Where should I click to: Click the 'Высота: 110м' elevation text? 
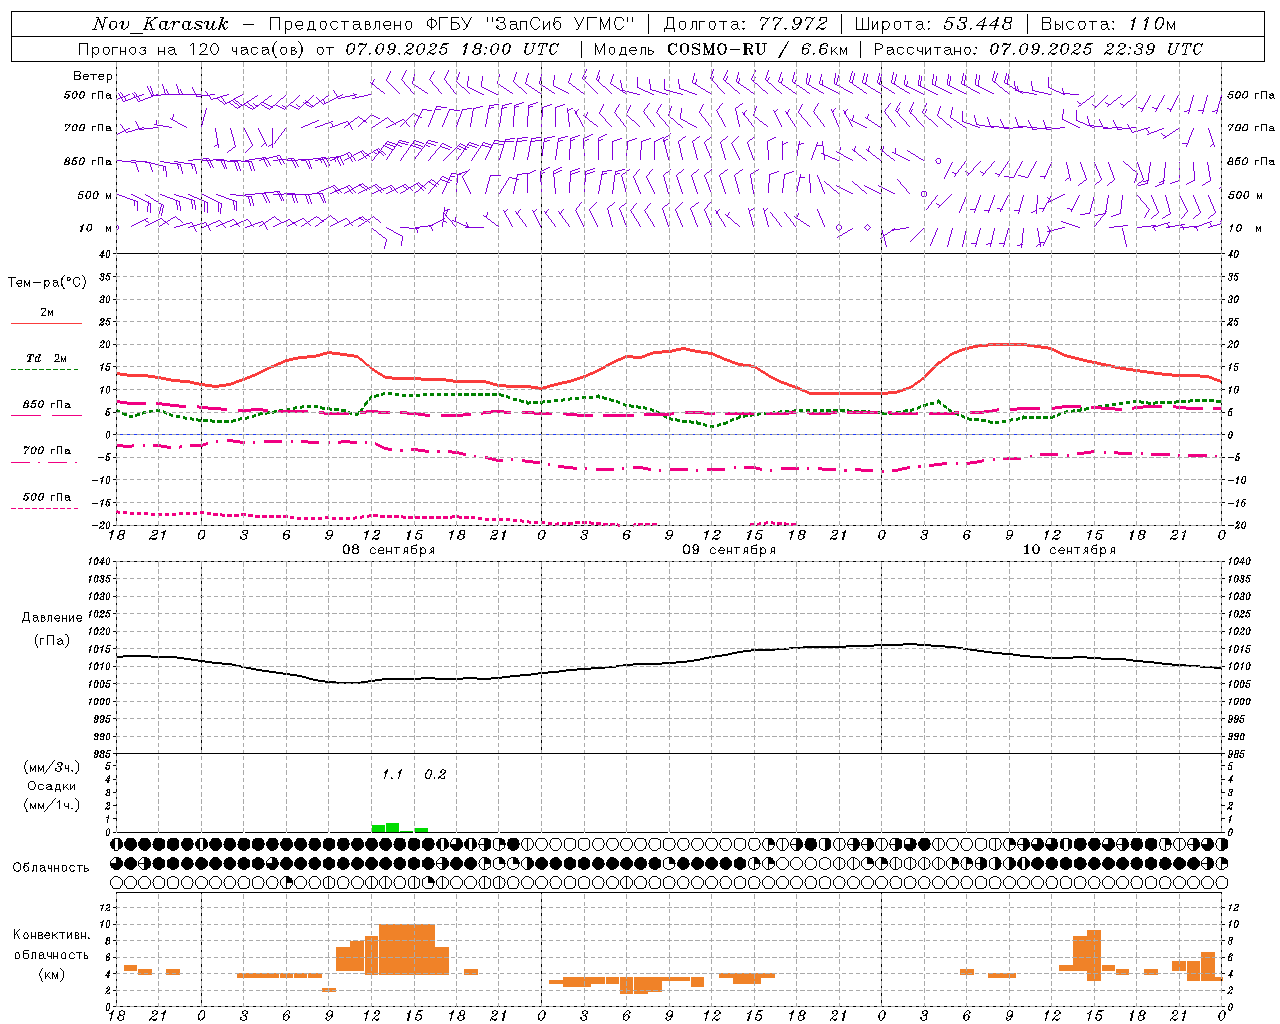pos(1108,24)
